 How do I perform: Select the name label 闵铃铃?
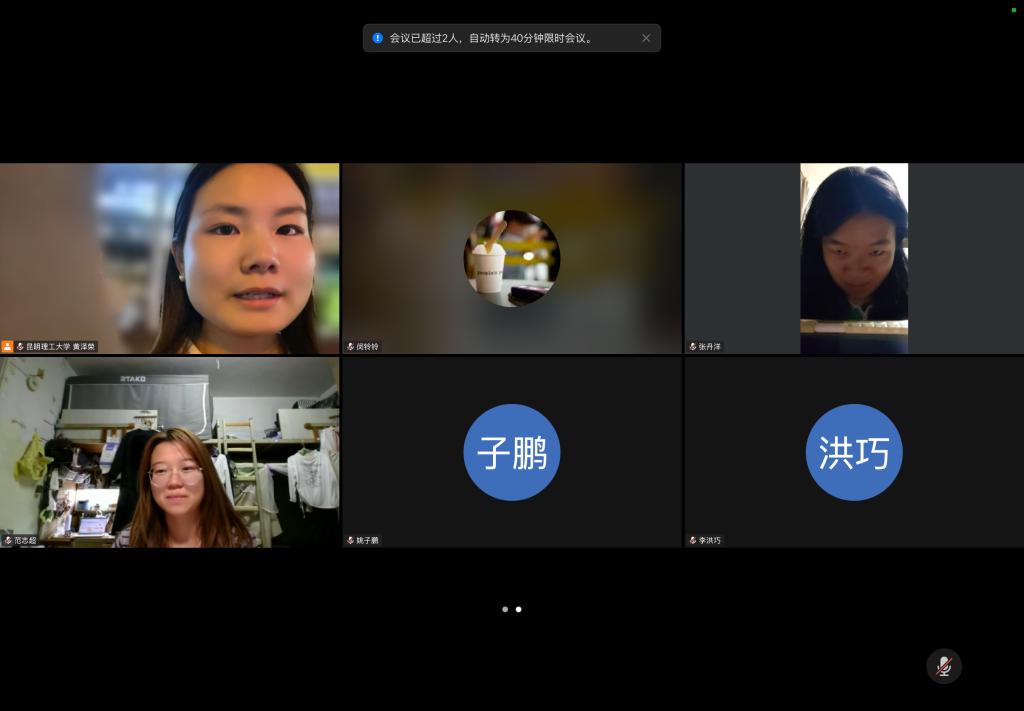point(367,347)
